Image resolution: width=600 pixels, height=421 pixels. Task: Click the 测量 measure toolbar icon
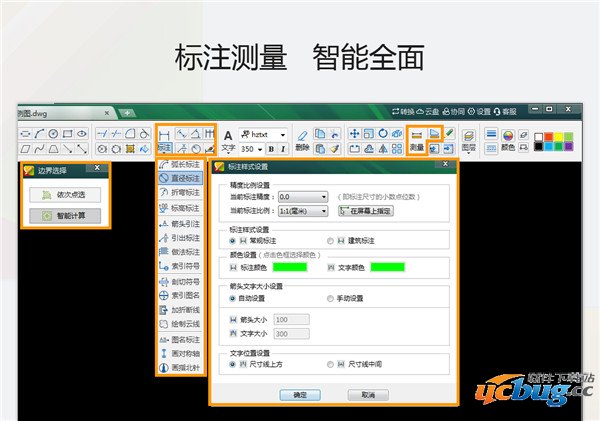point(417,147)
